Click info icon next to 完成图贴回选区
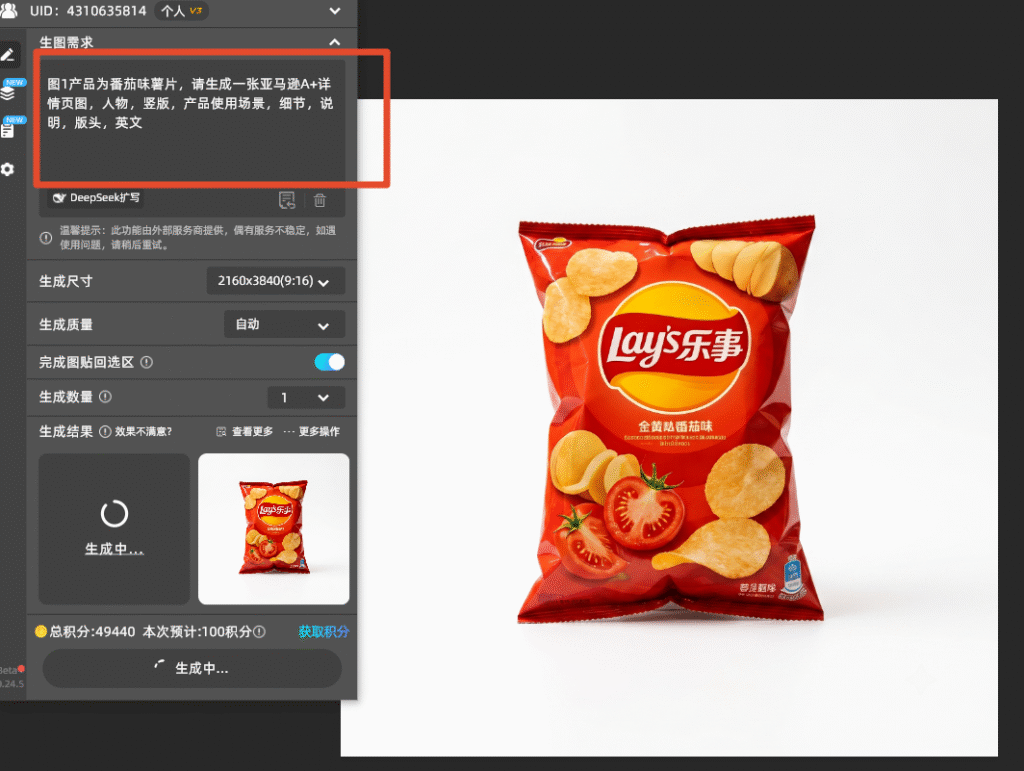Viewport: 1024px width, 771px height. [147, 362]
